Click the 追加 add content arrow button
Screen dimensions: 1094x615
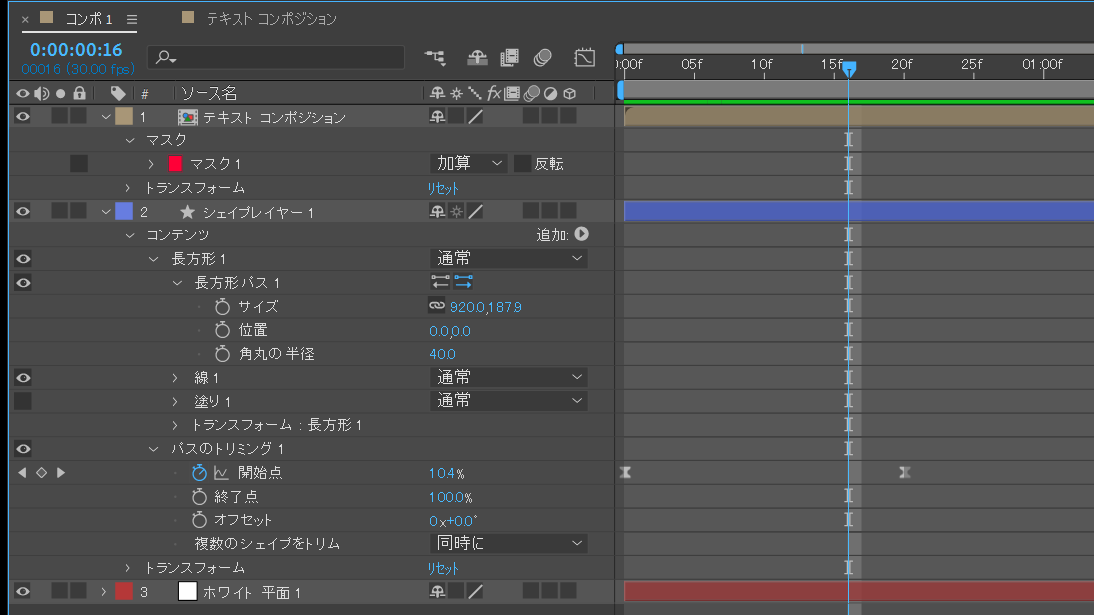[x=581, y=234]
